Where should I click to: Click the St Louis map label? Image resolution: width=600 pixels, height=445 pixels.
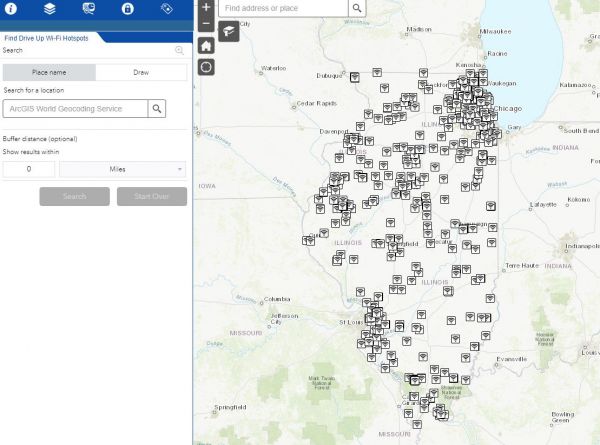pyautogui.click(x=351, y=323)
